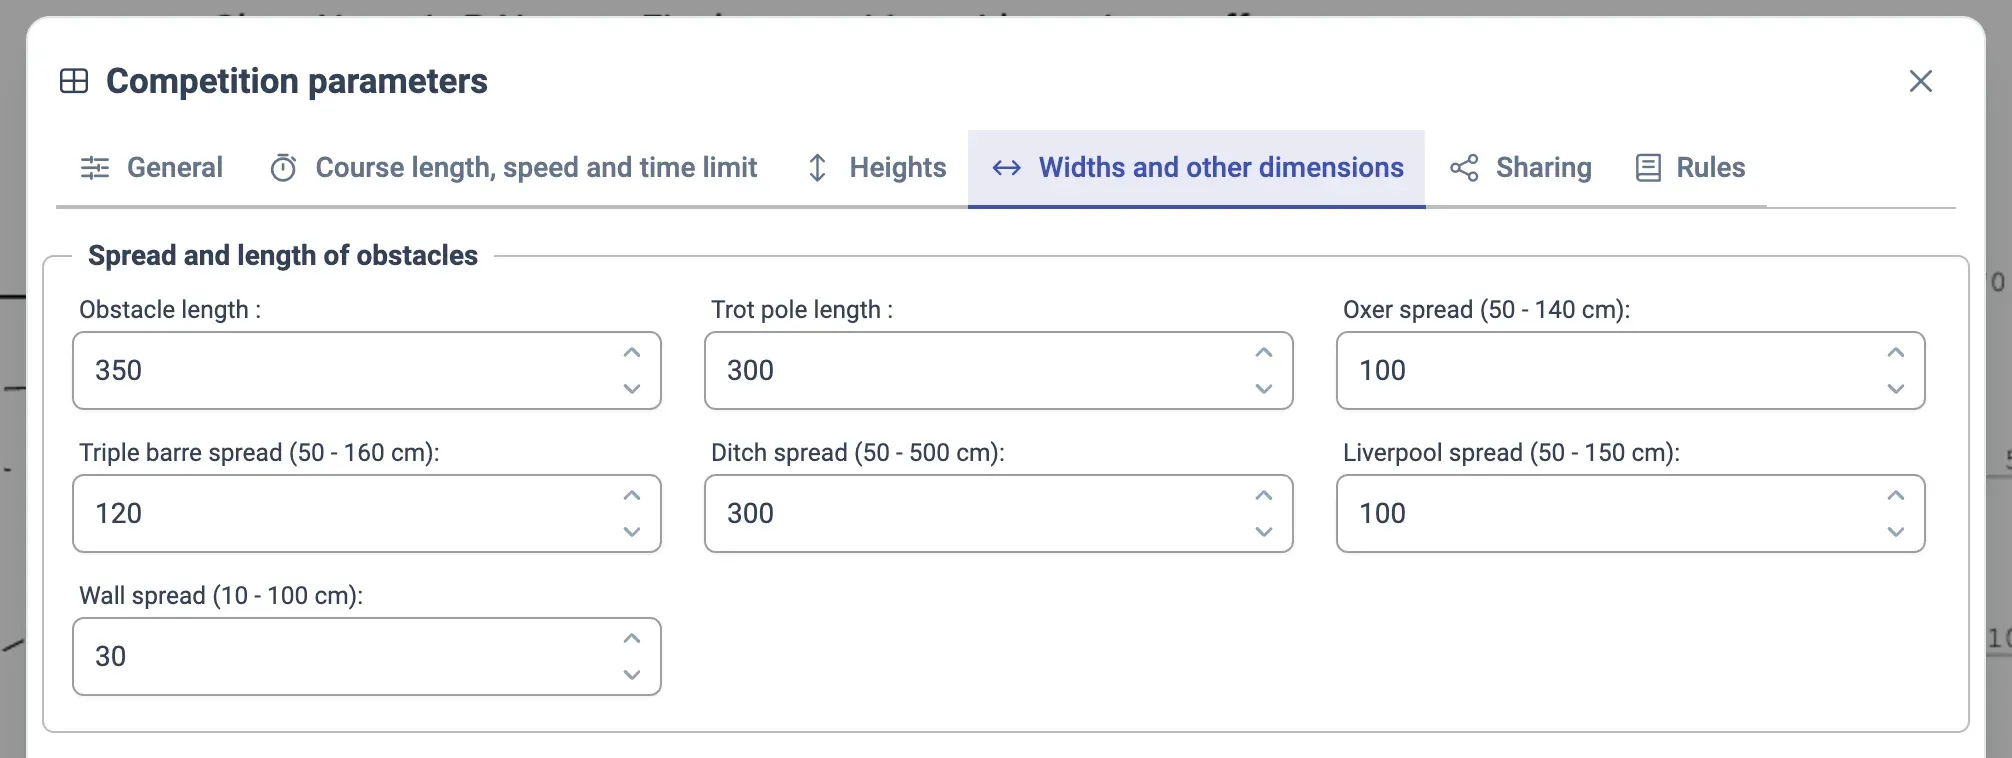Increase Obstacle length with up arrow

pos(632,353)
